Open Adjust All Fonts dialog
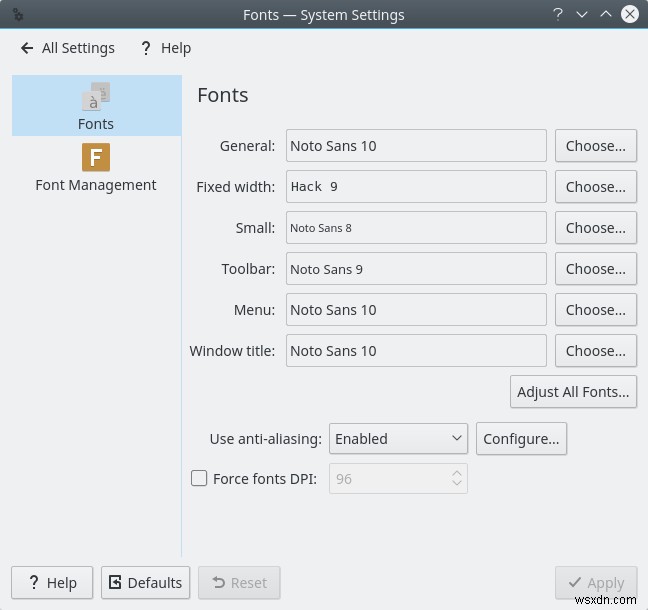The width and height of the screenshot is (648, 610). (x=573, y=392)
